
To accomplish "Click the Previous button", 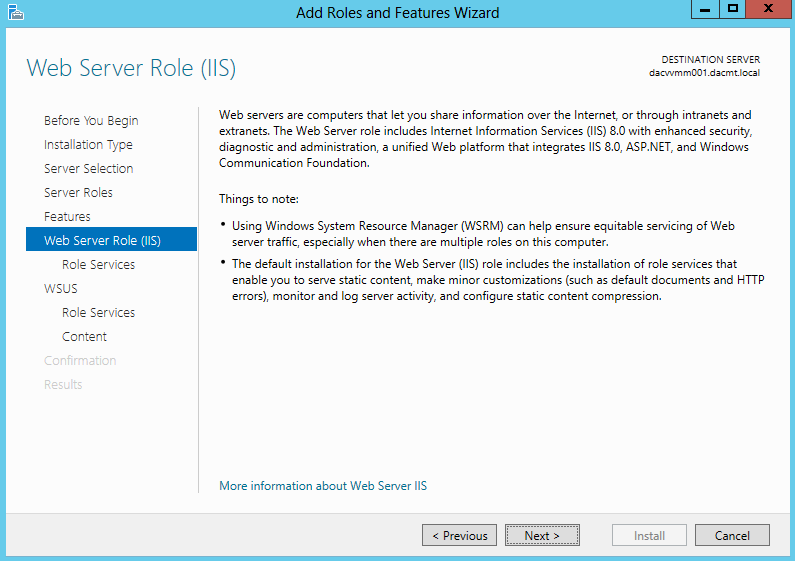I will (459, 535).
